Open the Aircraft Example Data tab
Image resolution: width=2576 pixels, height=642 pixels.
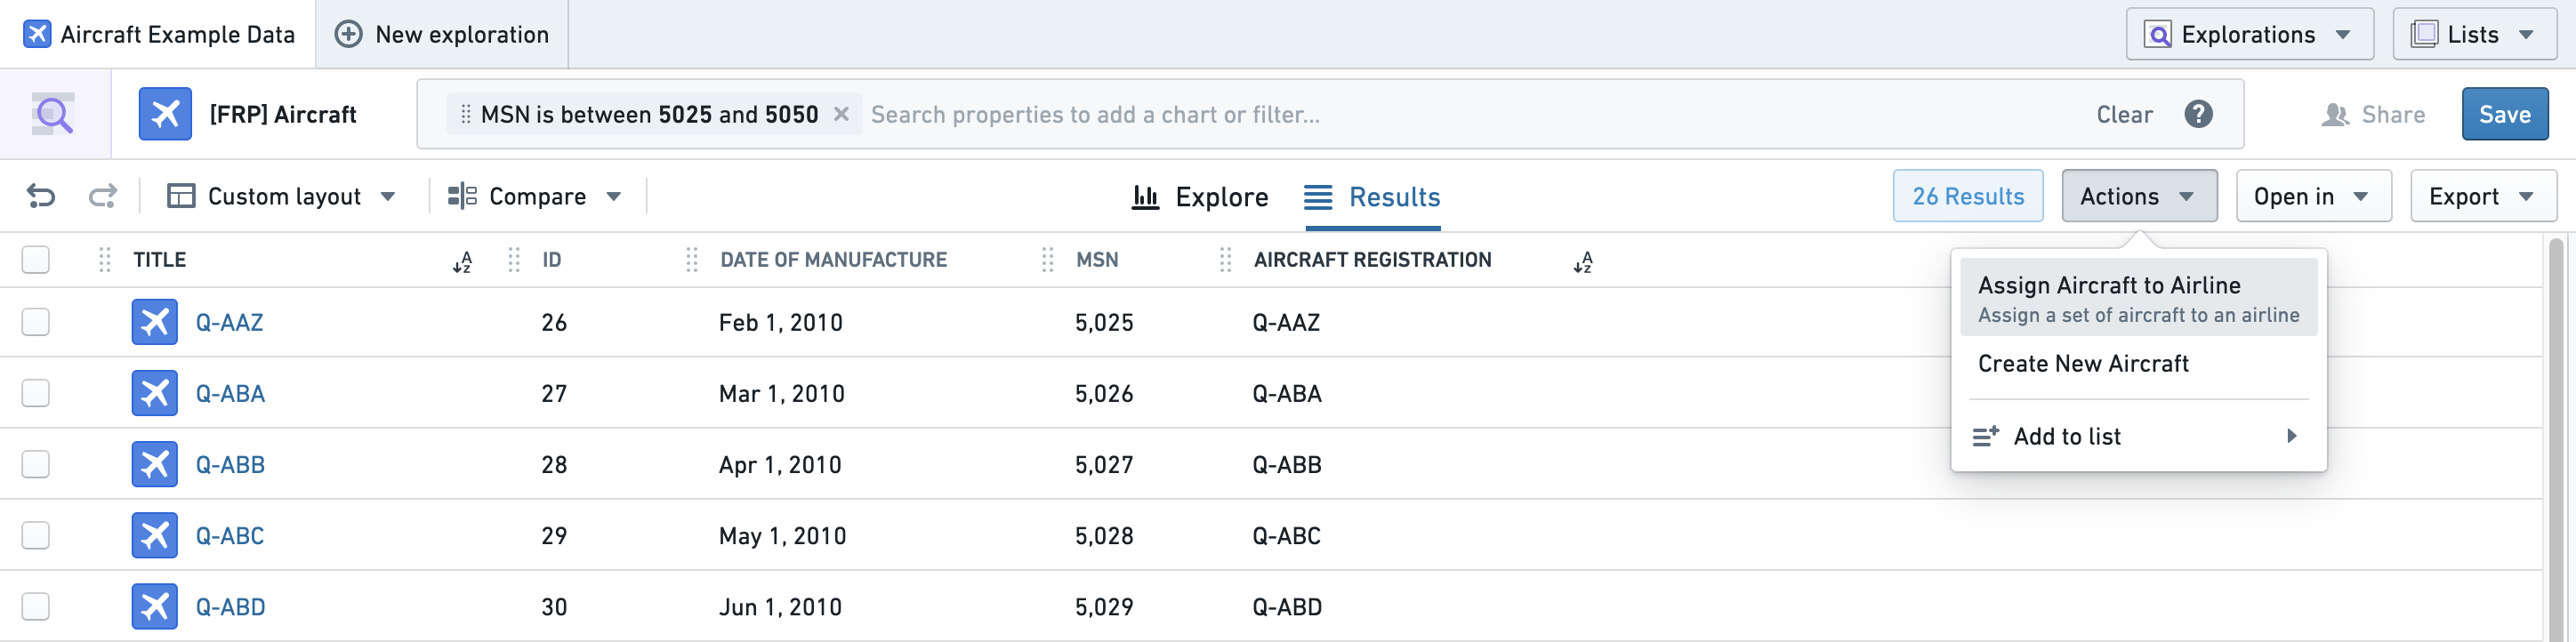point(158,34)
